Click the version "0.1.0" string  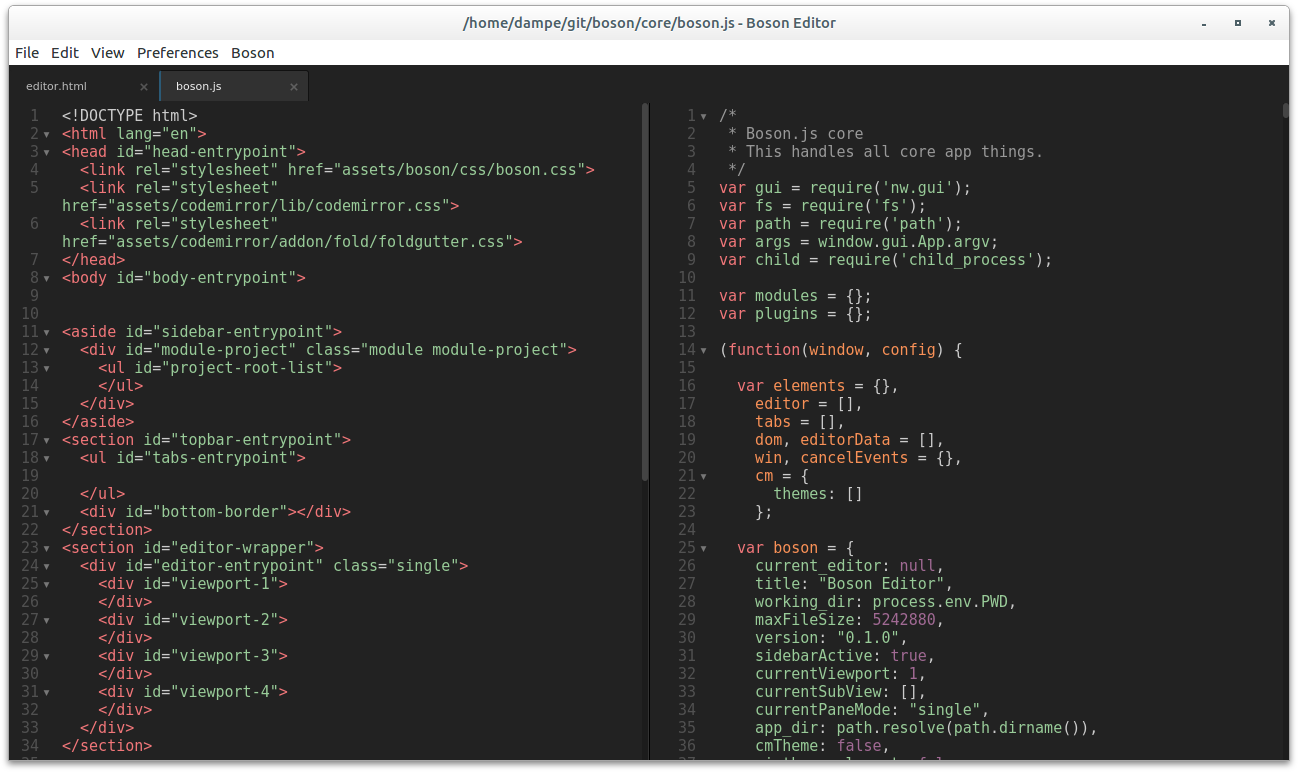click(x=868, y=638)
